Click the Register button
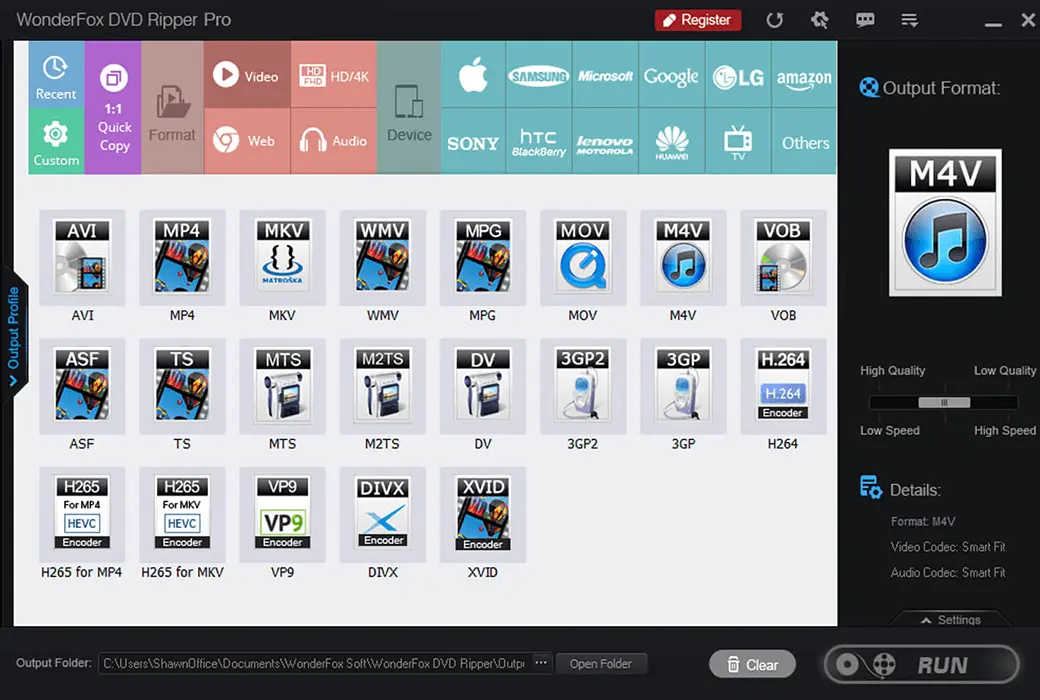 [x=698, y=20]
